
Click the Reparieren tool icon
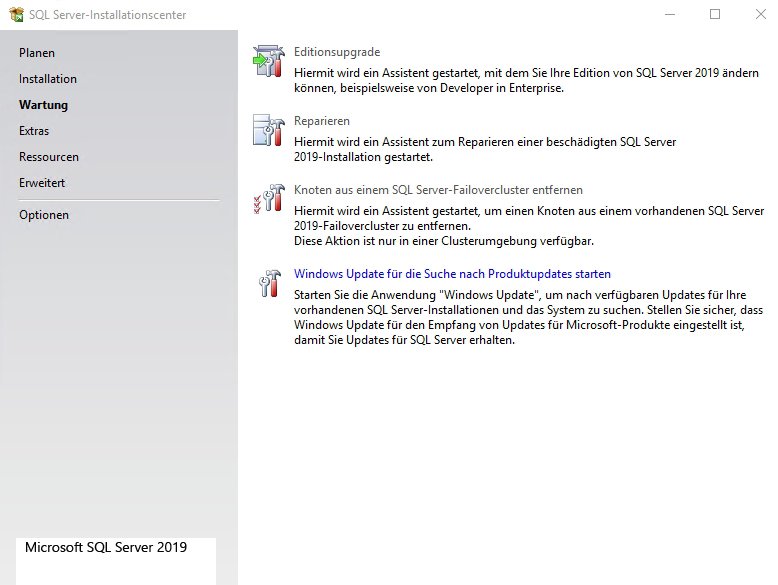pyautogui.click(x=268, y=130)
